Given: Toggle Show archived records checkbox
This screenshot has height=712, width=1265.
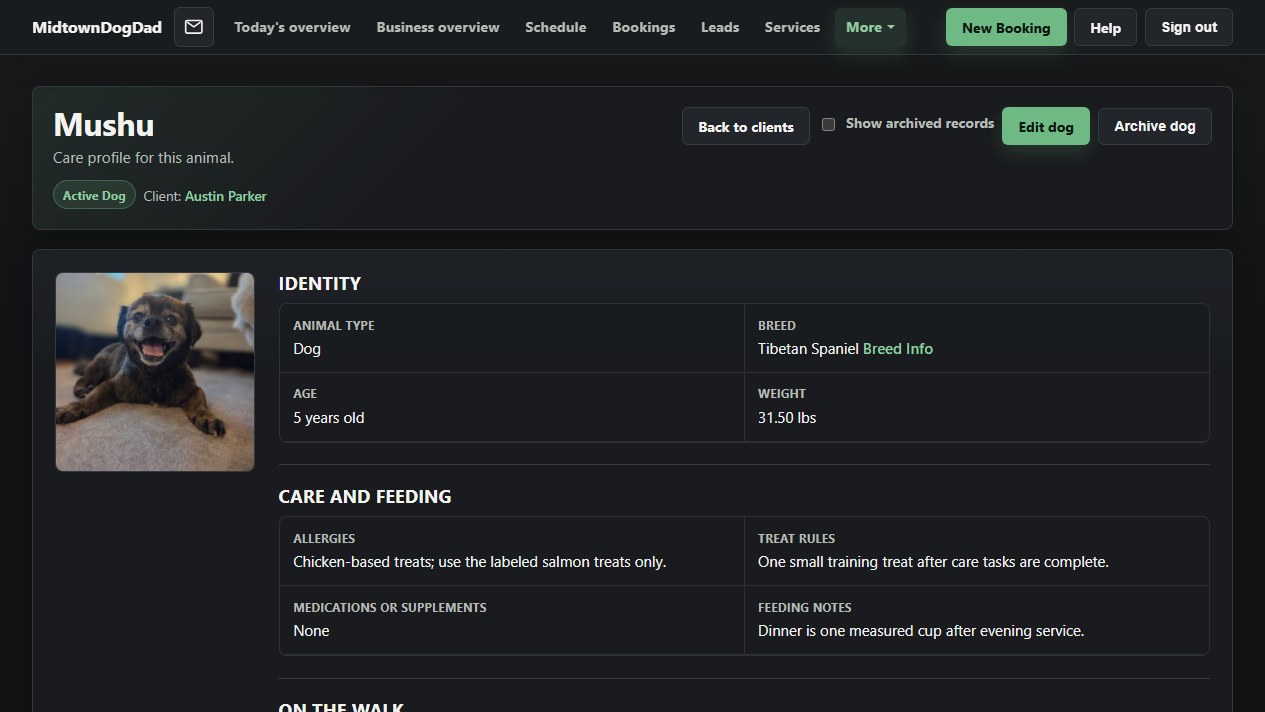Looking at the screenshot, I should click(828, 124).
